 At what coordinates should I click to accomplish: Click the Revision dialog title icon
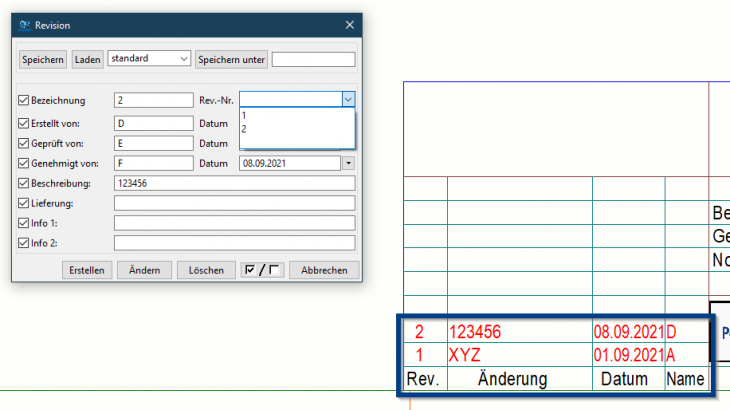(x=24, y=25)
